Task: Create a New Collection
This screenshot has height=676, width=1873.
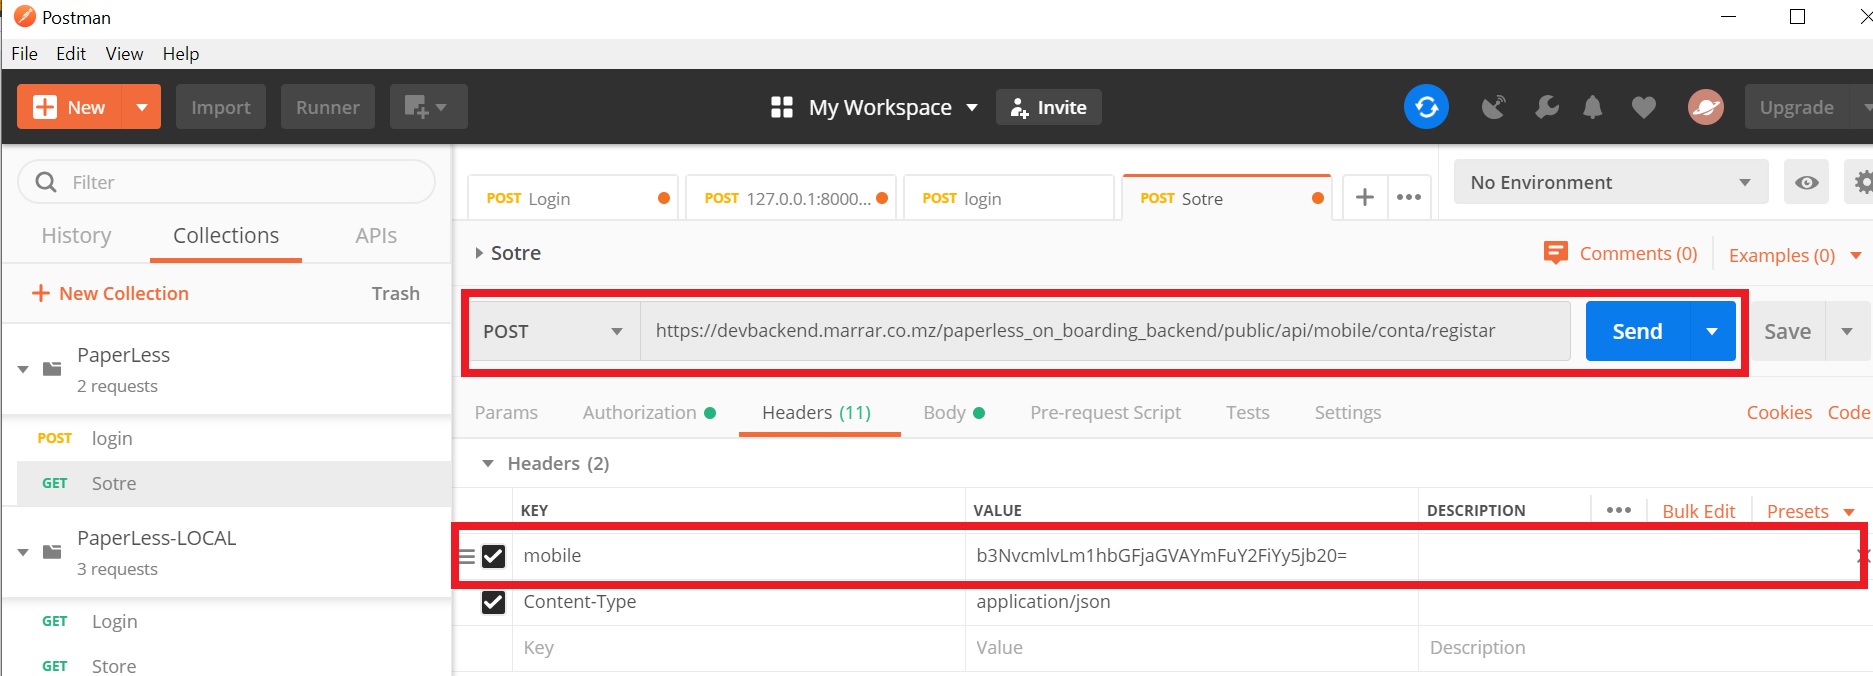Action: click(110, 293)
